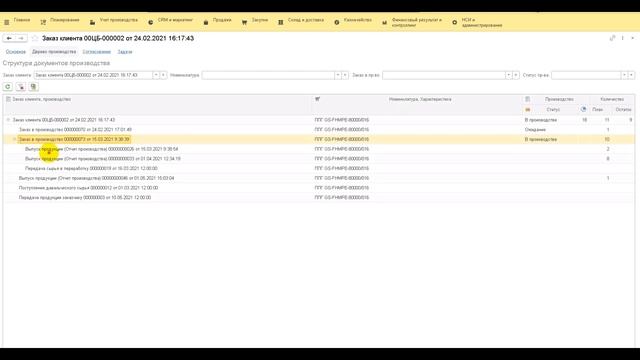Select Выпуск продукции 00000000046 row

[x=319, y=178]
